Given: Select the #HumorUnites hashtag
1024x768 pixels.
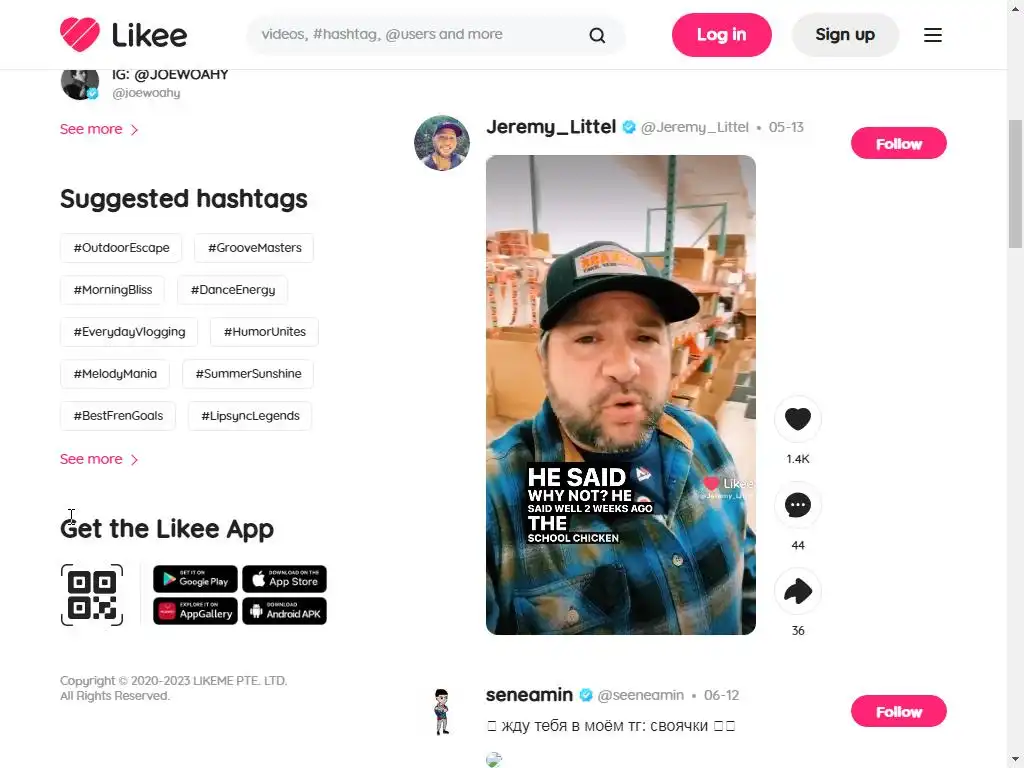Looking at the screenshot, I should pos(264,332).
